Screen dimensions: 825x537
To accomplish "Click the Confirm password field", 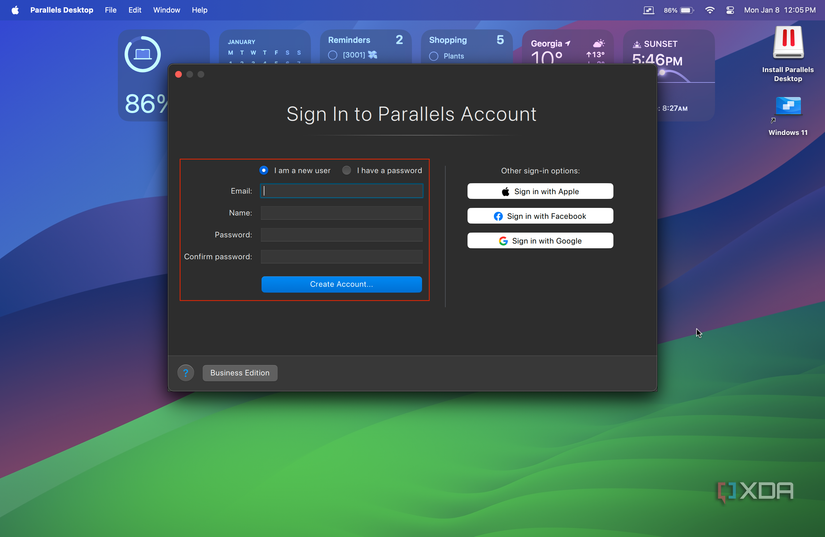I will (341, 257).
